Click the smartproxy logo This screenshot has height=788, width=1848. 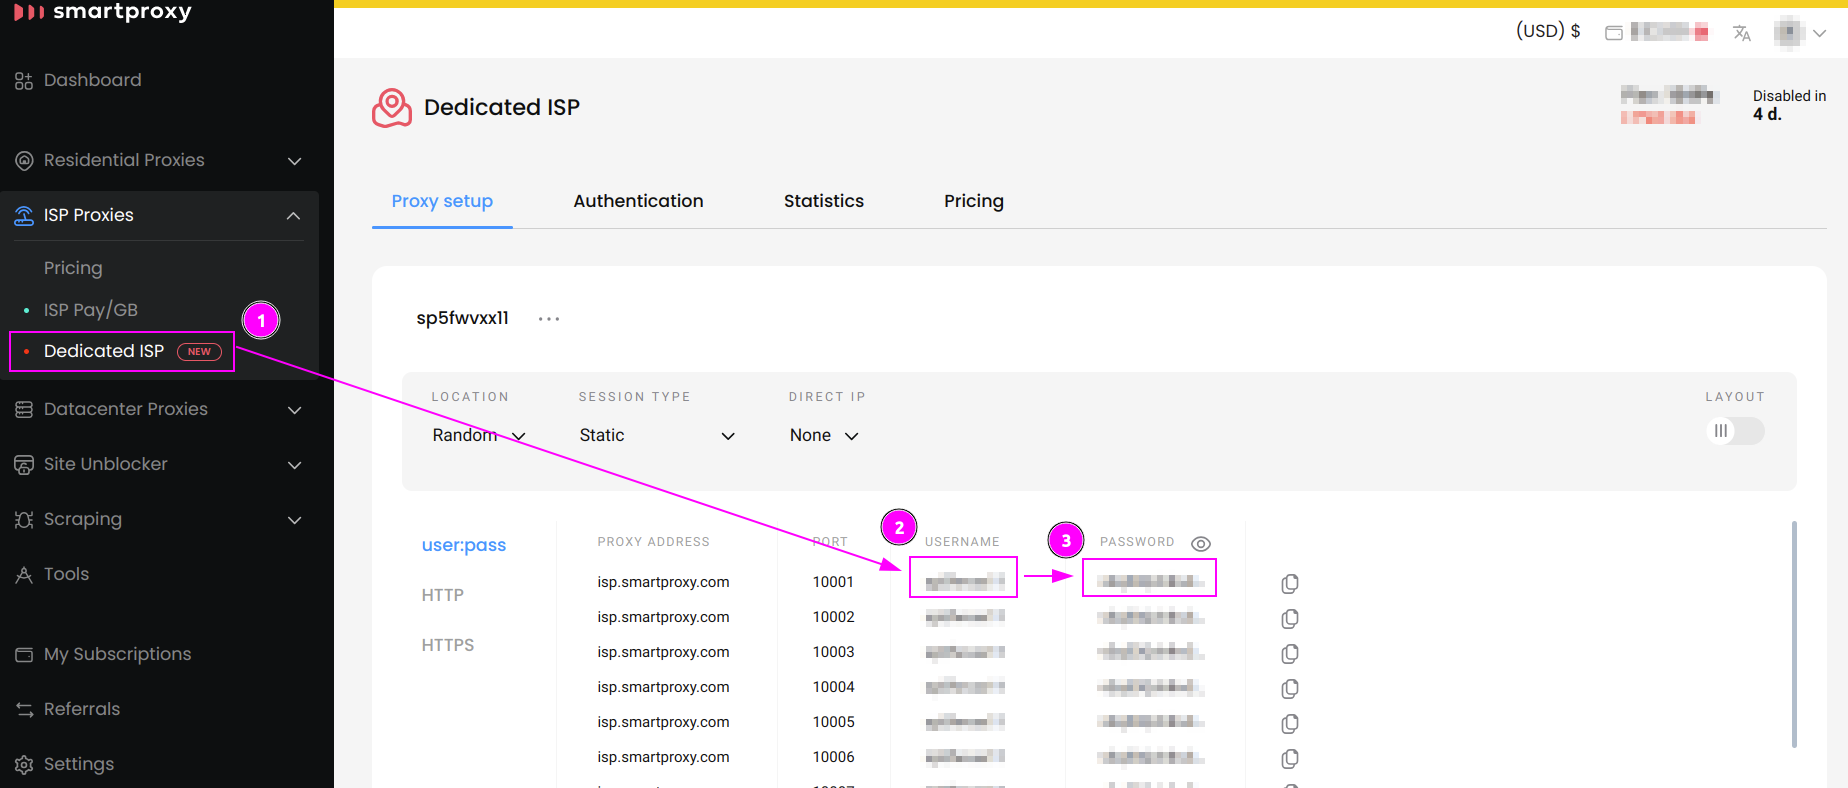coord(102,12)
